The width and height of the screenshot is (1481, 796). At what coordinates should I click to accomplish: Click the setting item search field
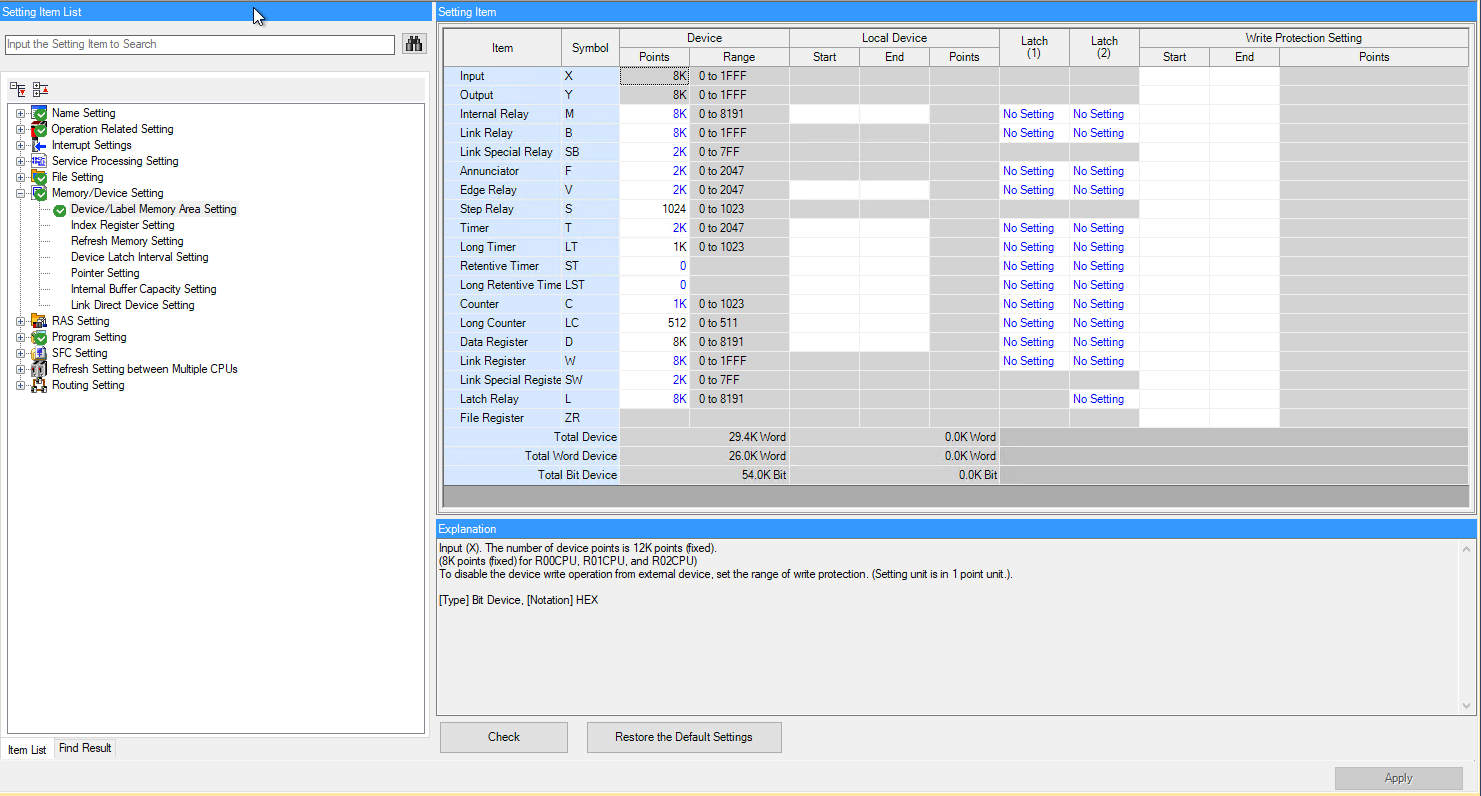pos(200,44)
